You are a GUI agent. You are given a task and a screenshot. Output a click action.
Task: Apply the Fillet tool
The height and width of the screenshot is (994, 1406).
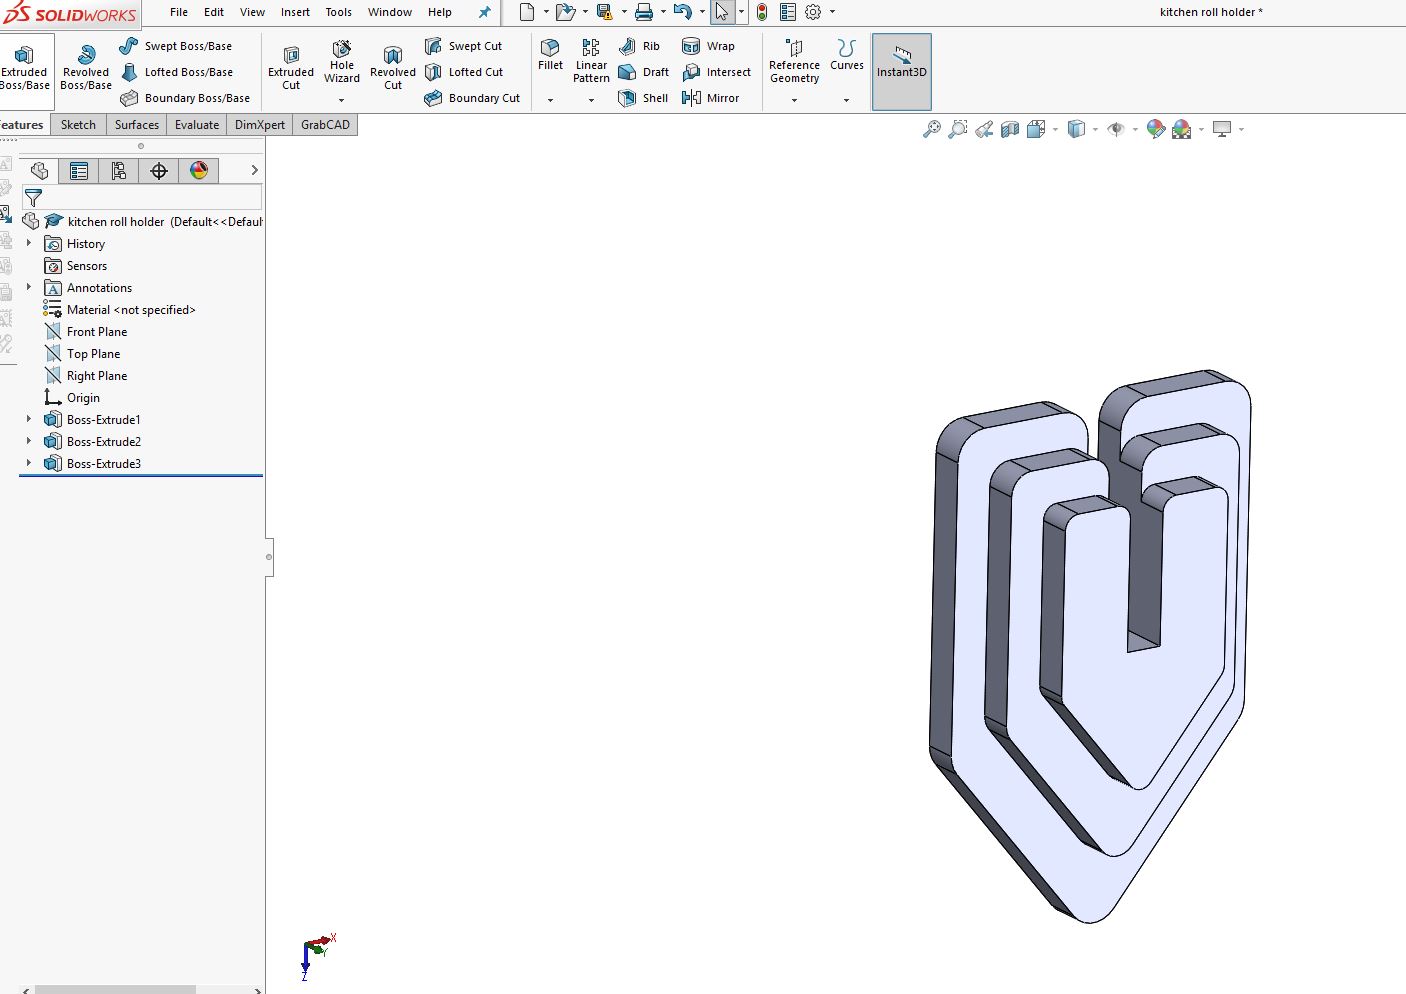pyautogui.click(x=550, y=55)
